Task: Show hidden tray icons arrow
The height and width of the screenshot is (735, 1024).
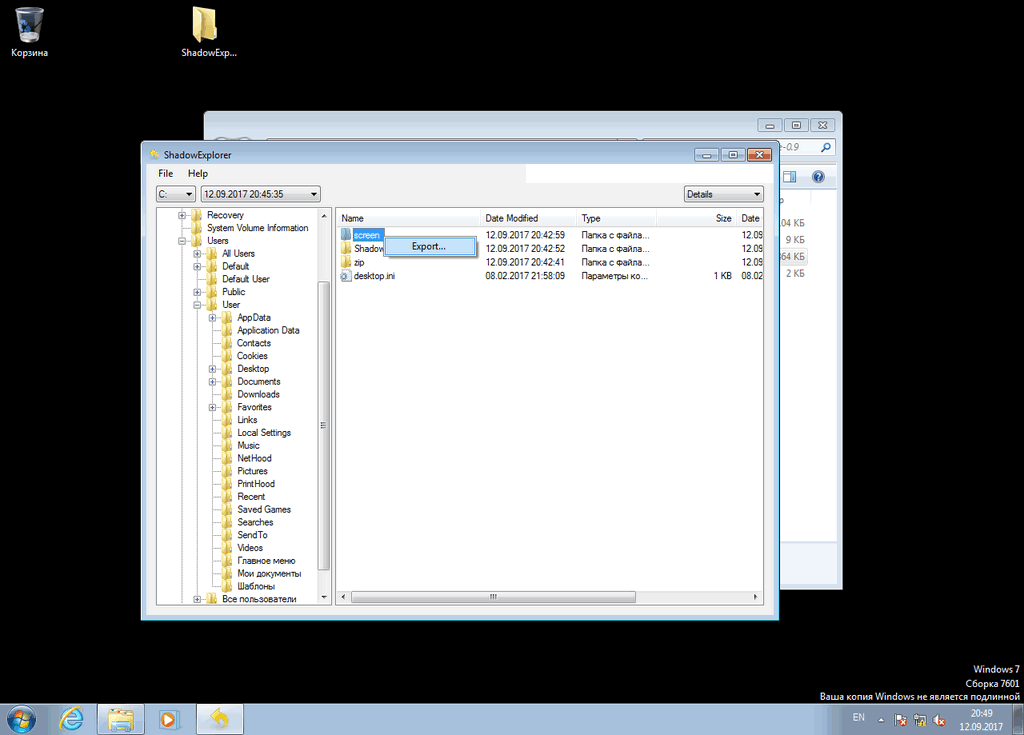Action: [x=881, y=720]
